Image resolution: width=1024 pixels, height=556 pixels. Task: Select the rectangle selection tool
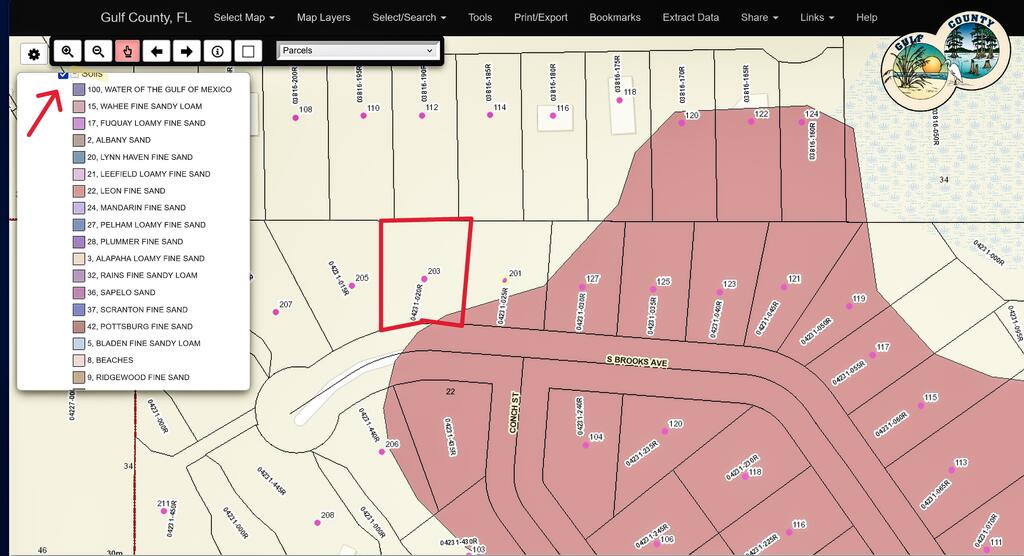click(248, 51)
